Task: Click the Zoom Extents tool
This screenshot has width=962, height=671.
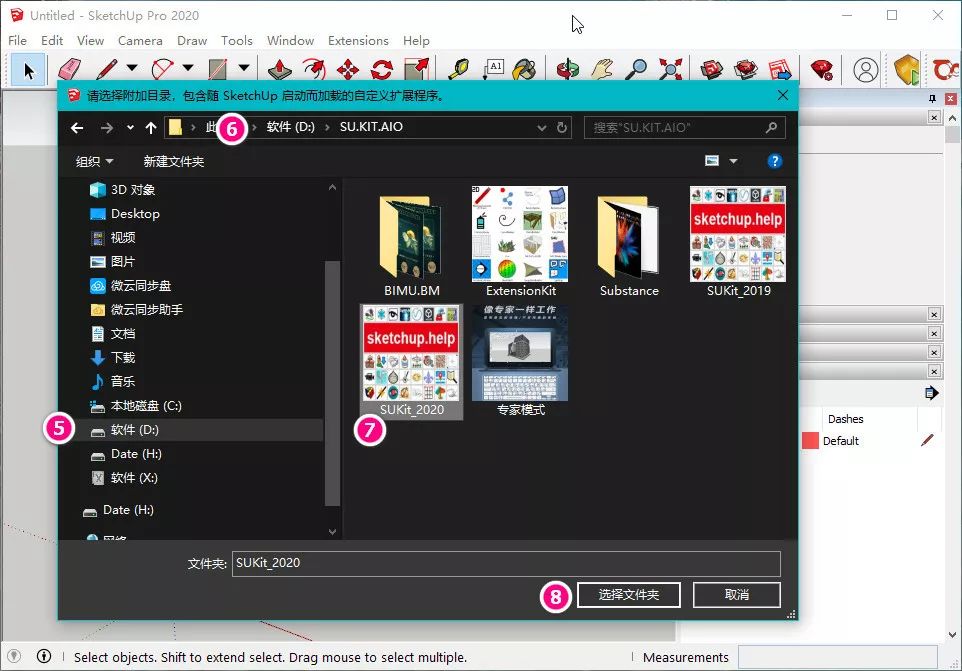Action: tap(671, 69)
